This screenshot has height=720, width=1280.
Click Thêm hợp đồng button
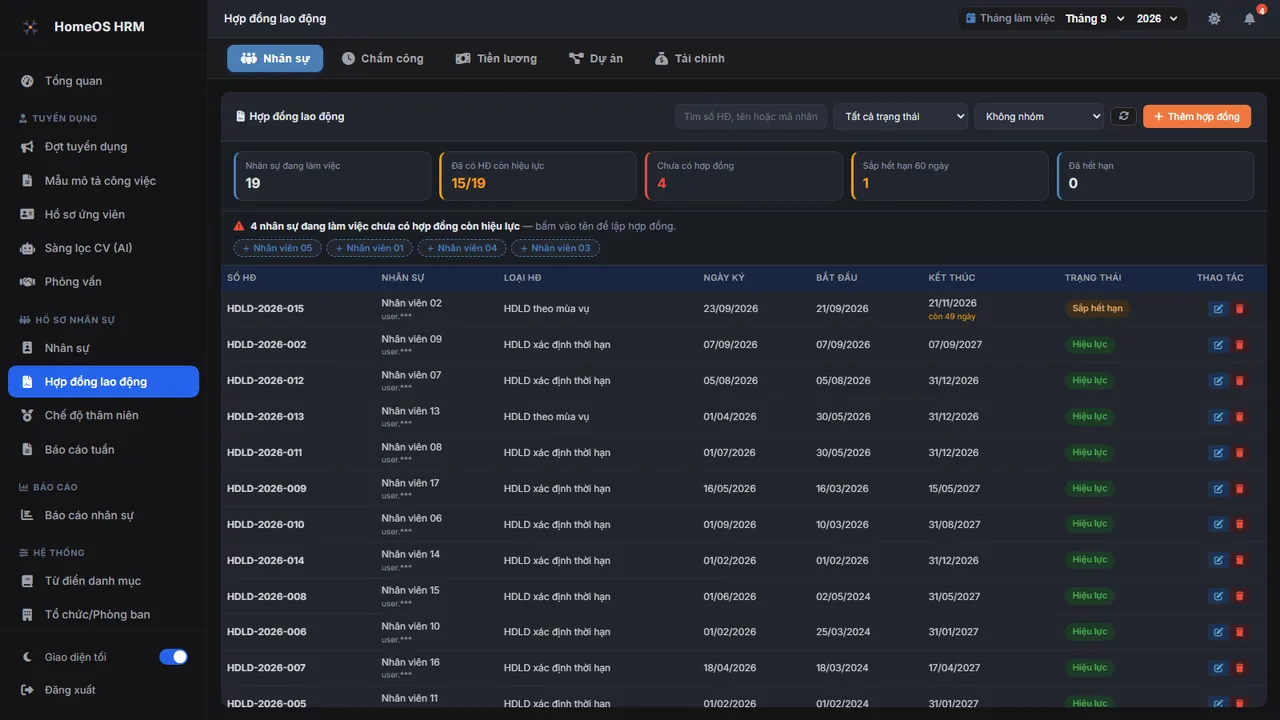(1197, 117)
